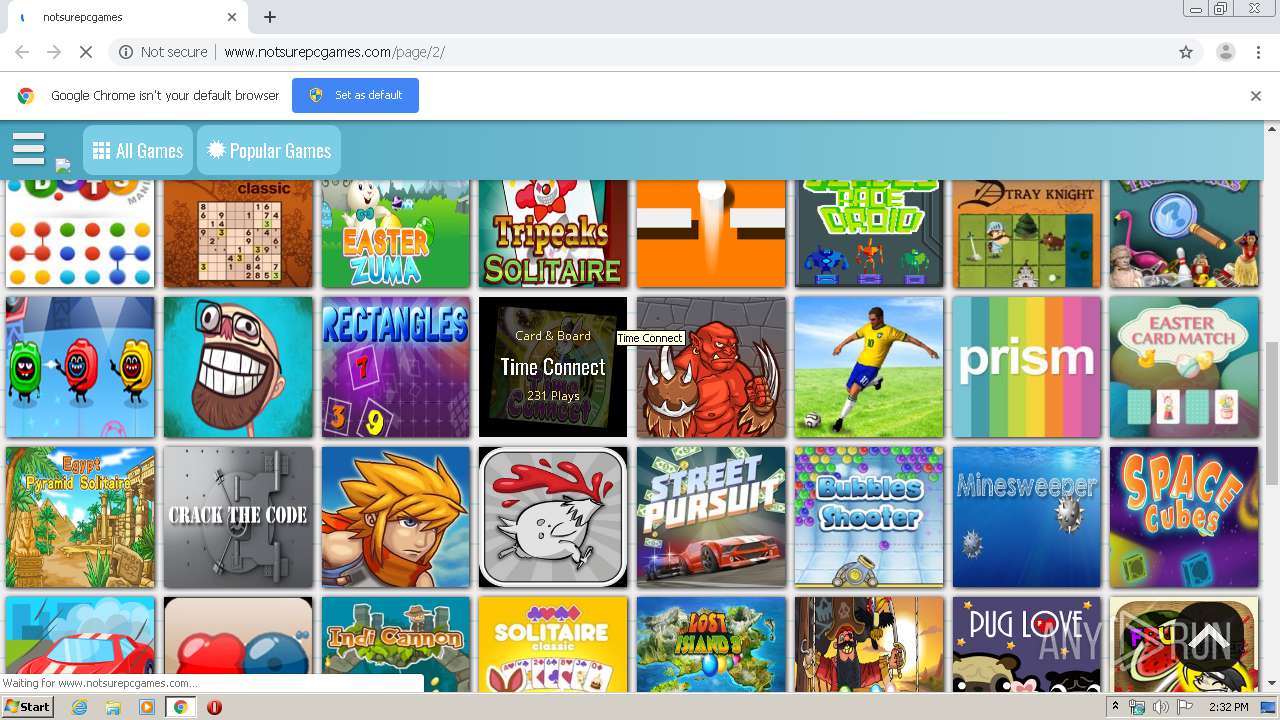Open the flamingo hidden objects game thumbnail
The height and width of the screenshot is (720, 1280).
(1184, 234)
